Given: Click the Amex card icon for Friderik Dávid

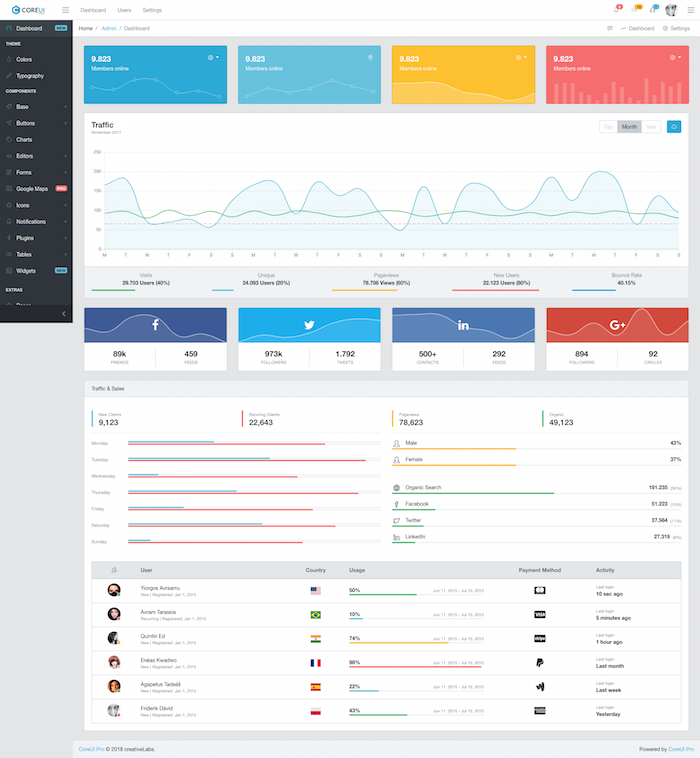Looking at the screenshot, I should pos(540,711).
